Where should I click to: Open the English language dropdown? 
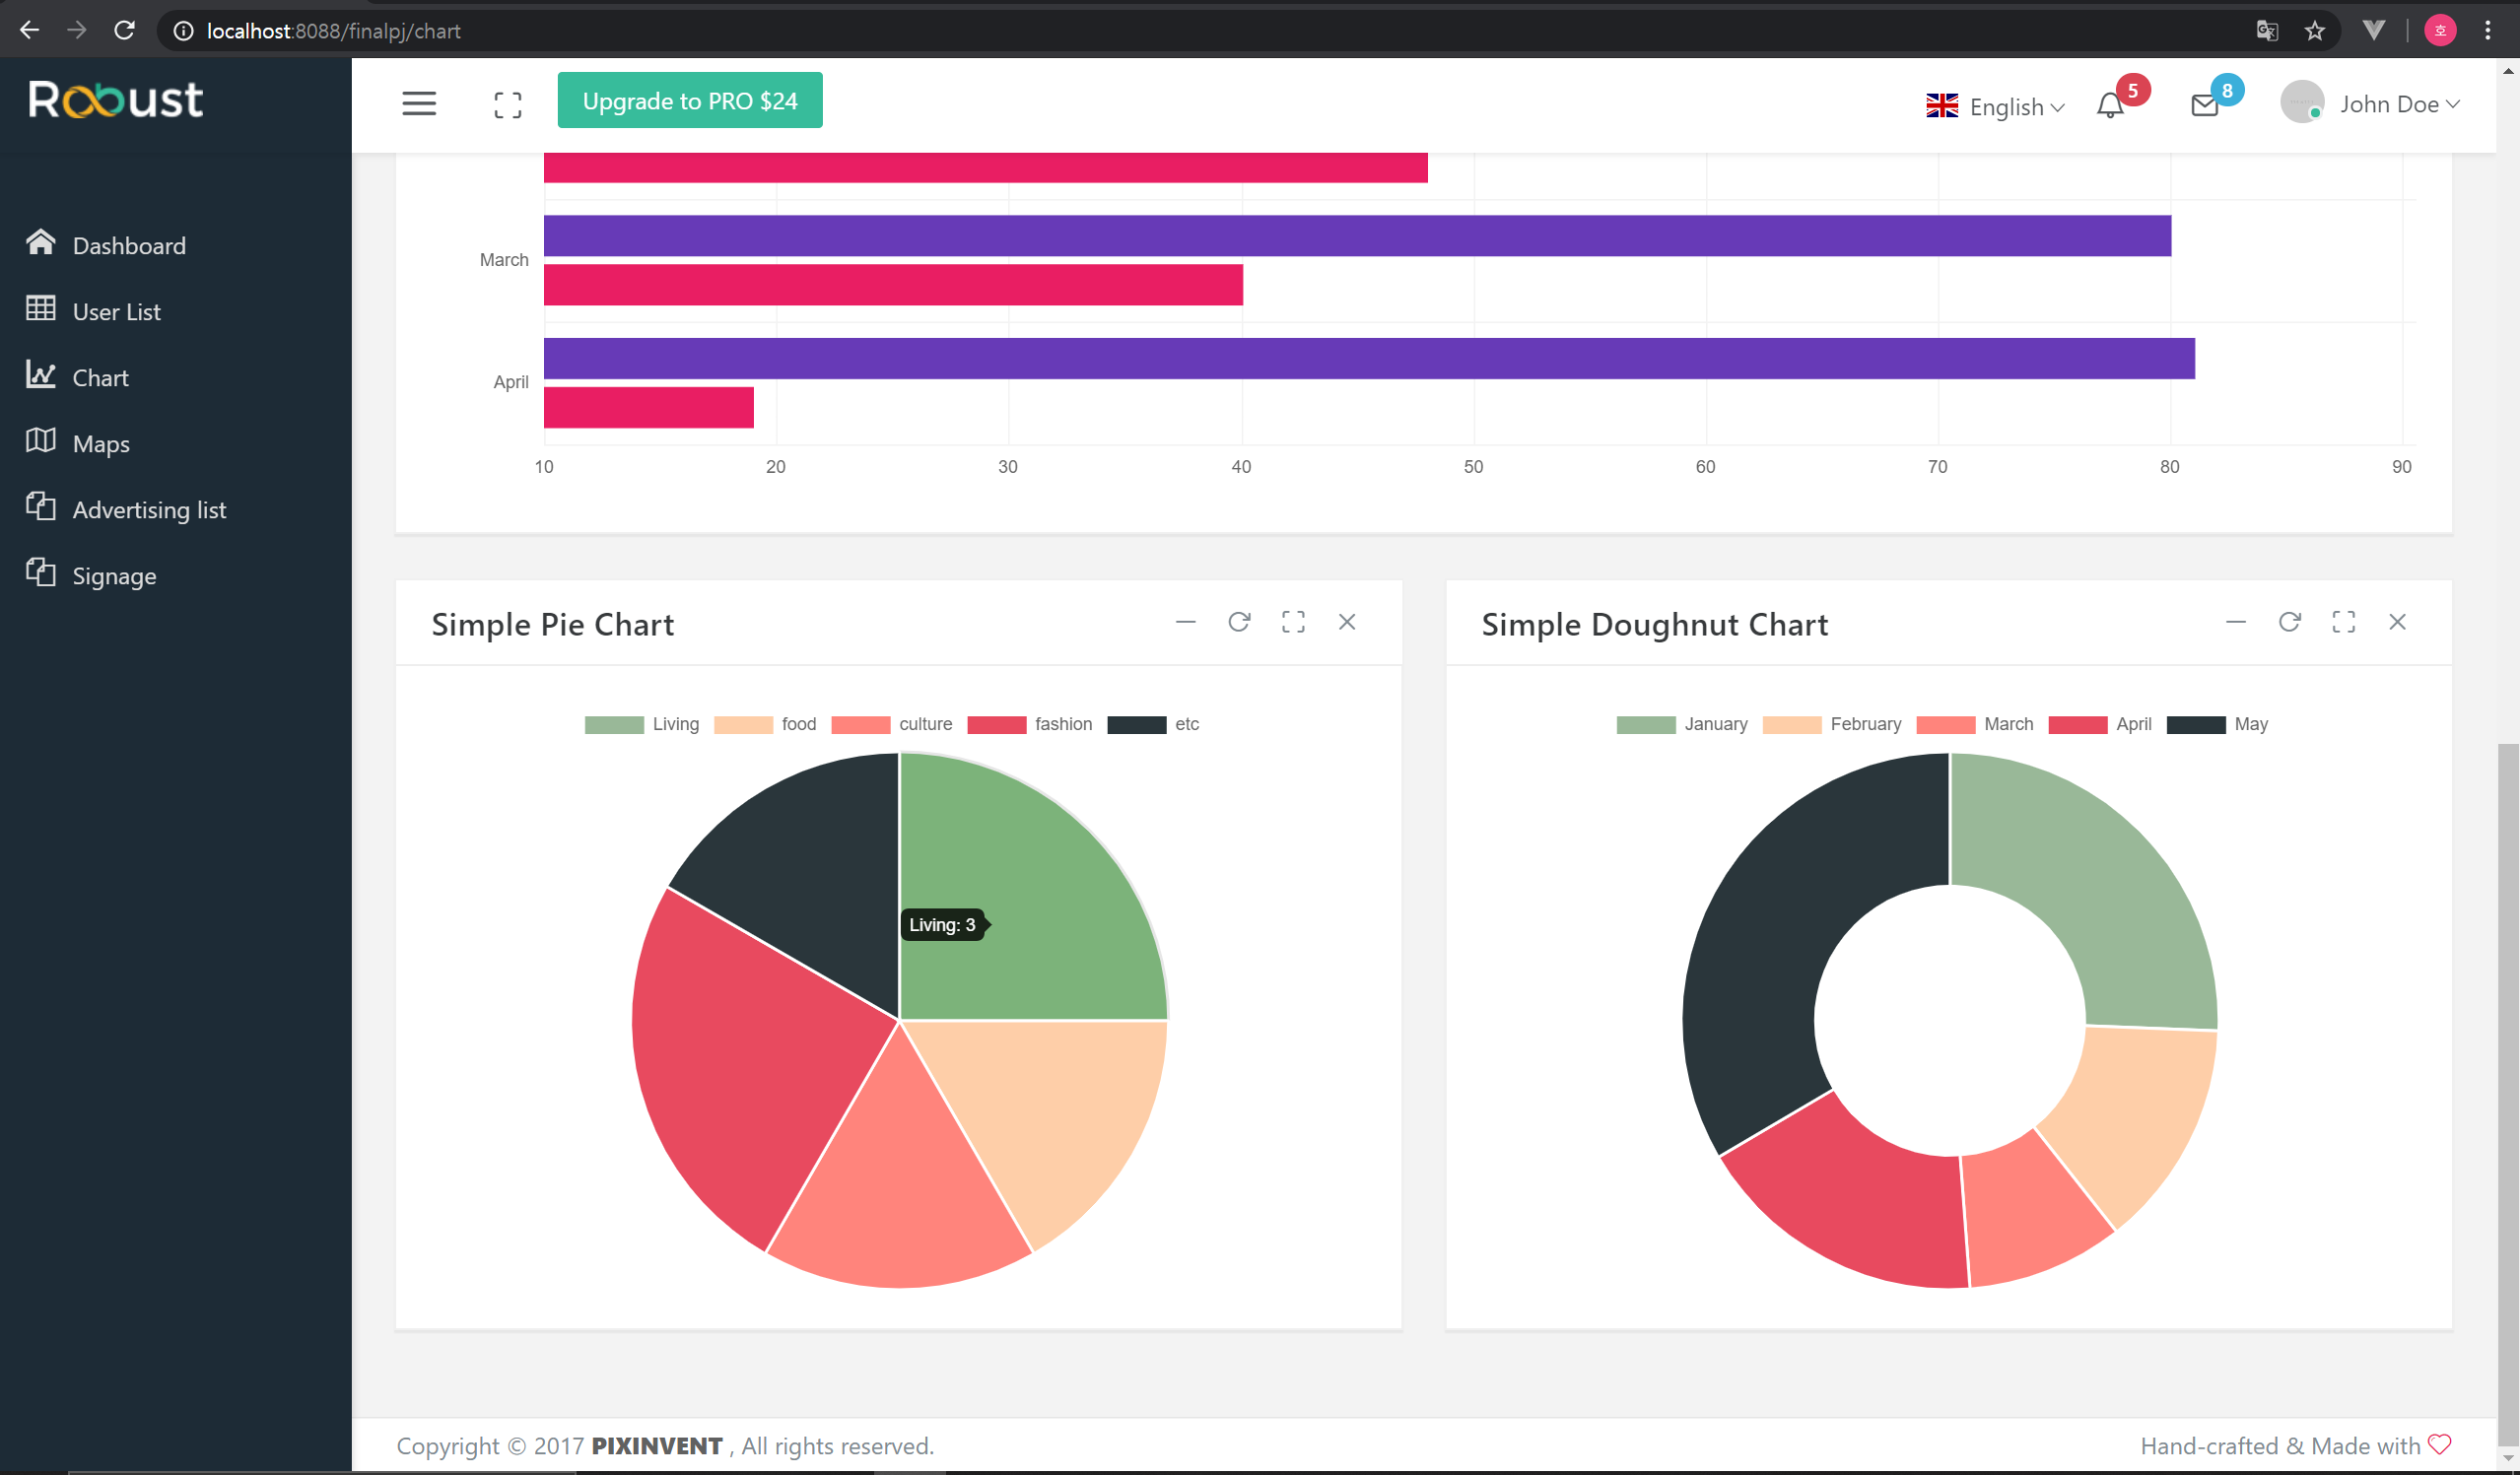(x=1996, y=106)
